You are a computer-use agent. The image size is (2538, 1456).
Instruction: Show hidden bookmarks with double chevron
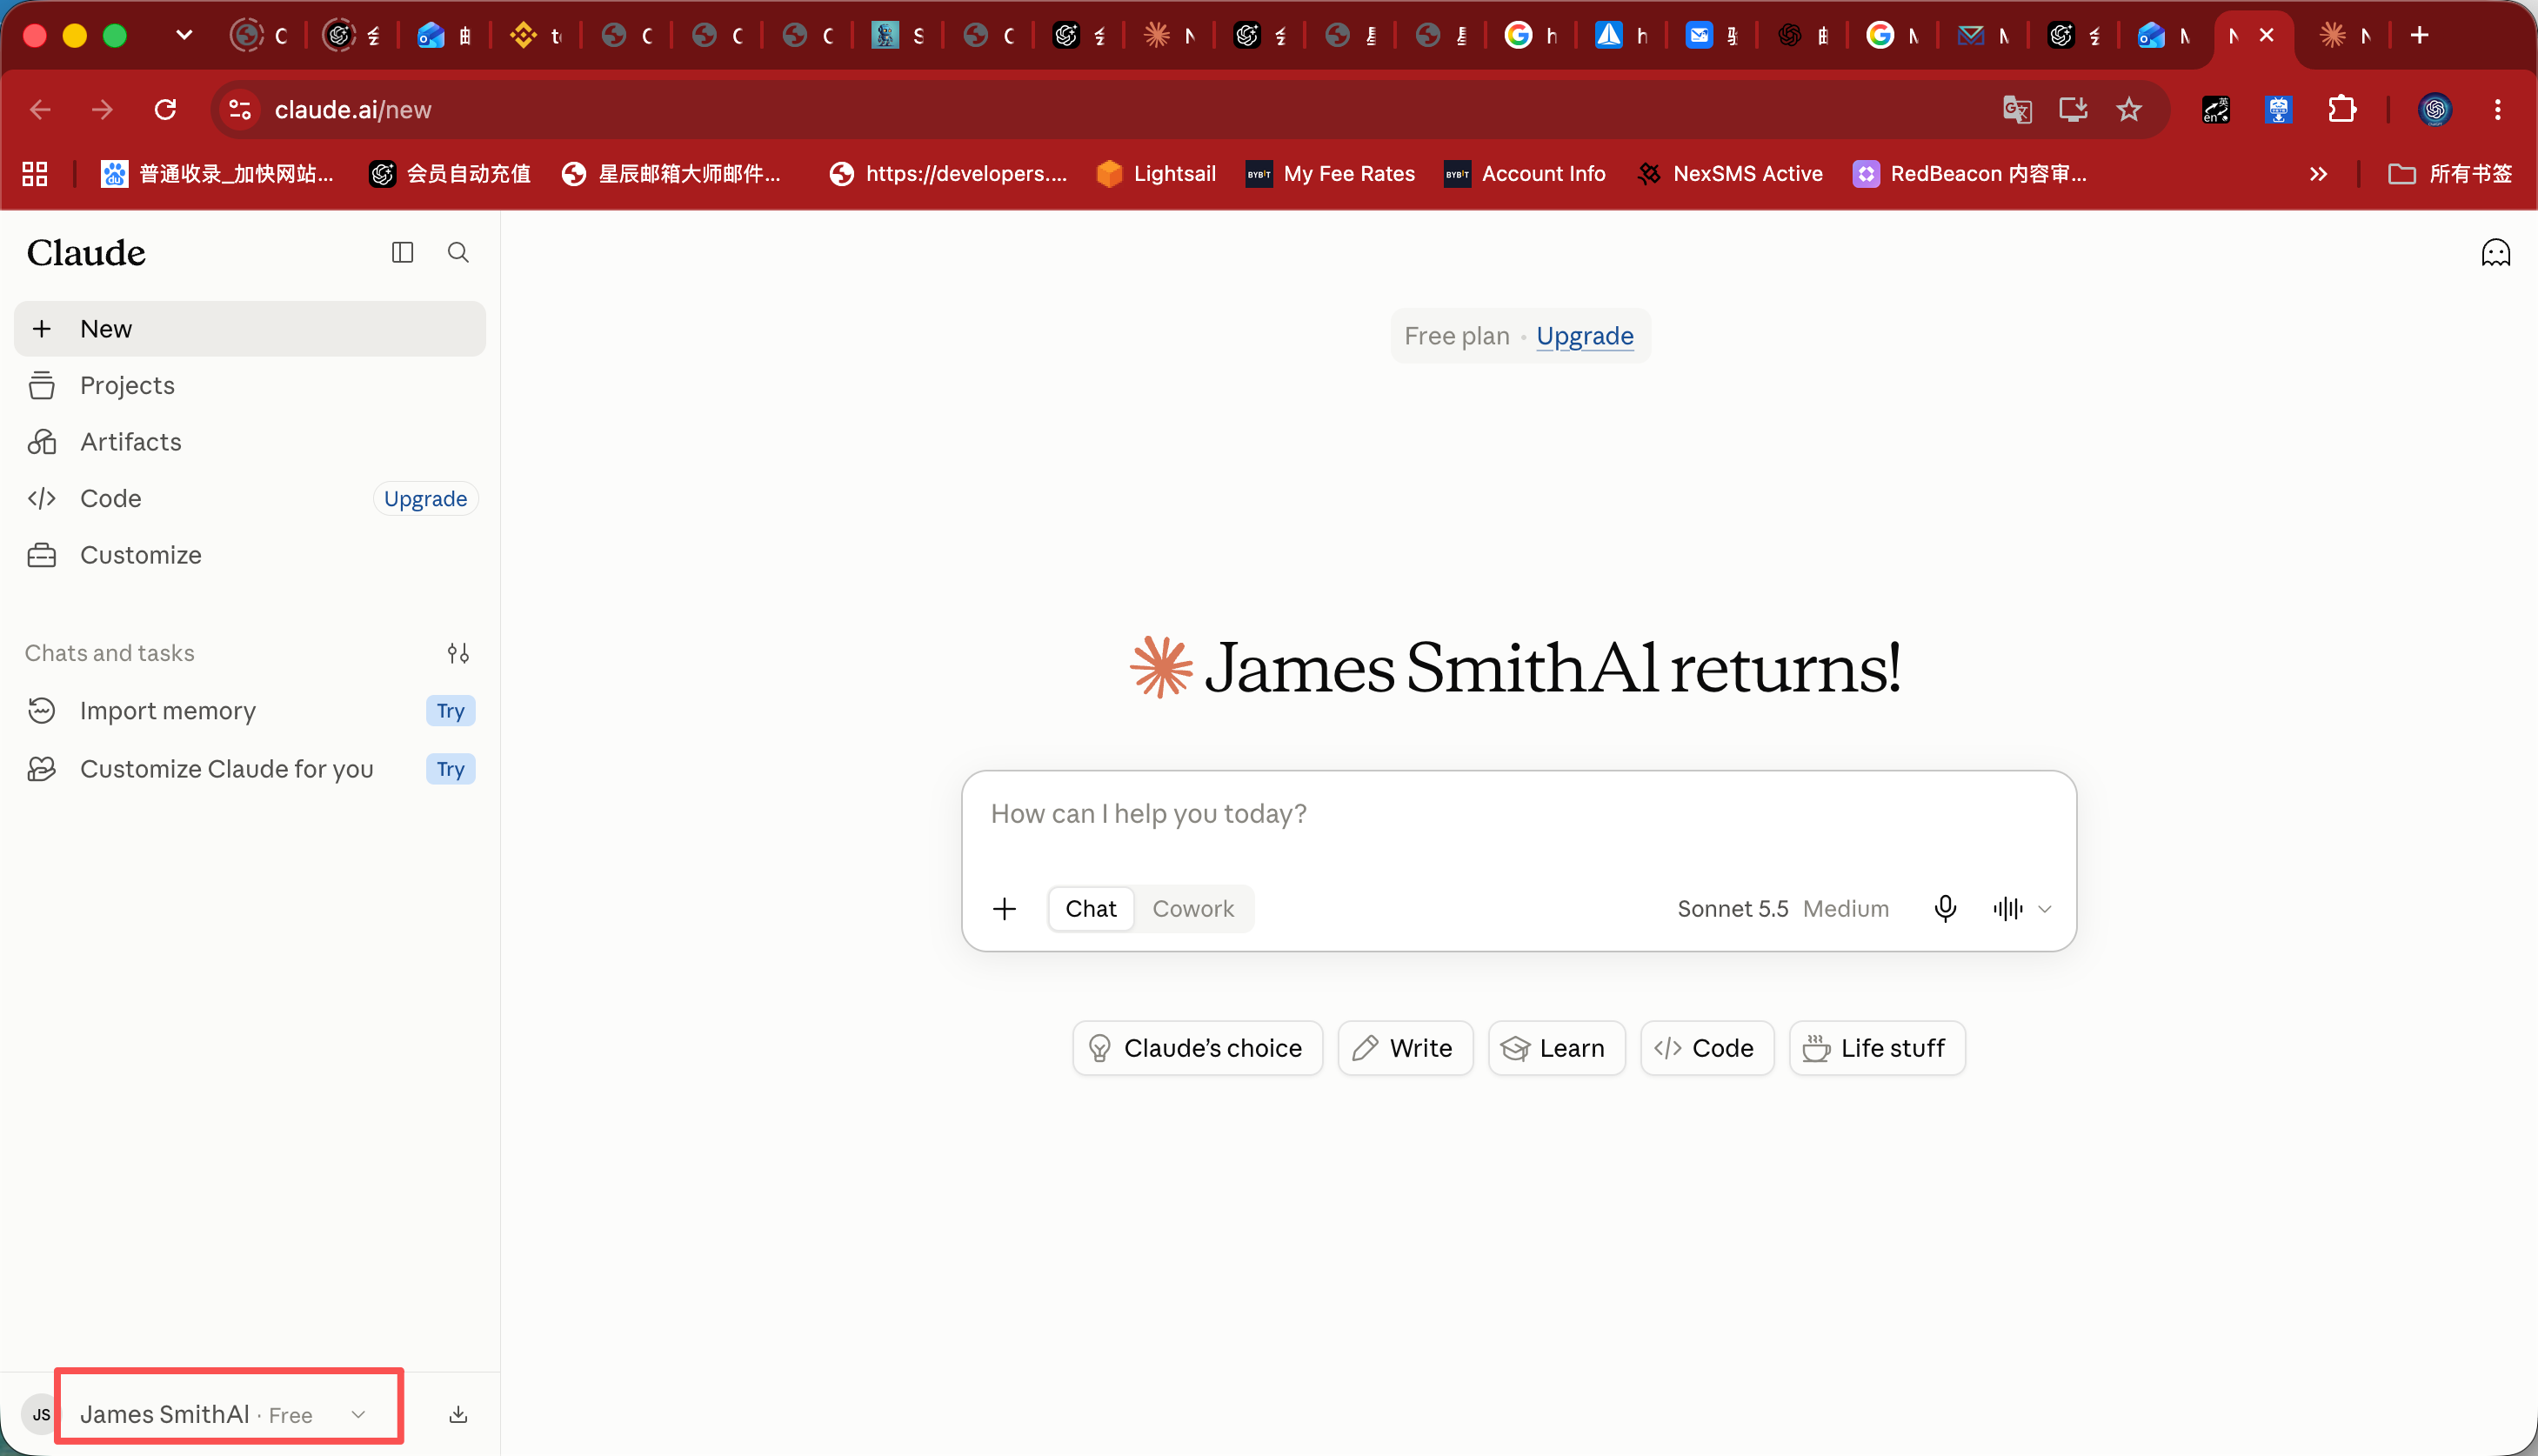tap(2319, 174)
